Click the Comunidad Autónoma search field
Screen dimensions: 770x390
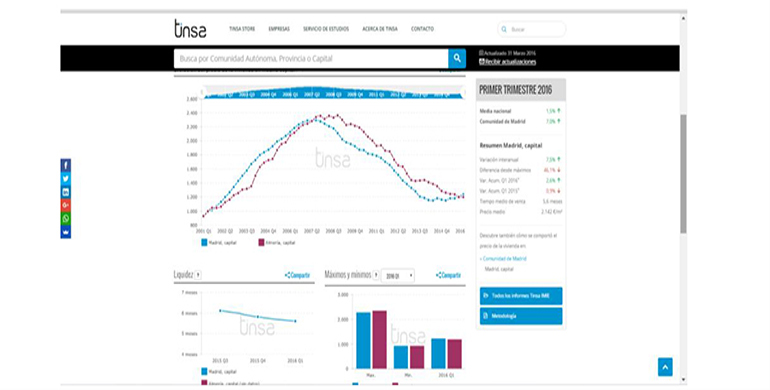(x=311, y=58)
